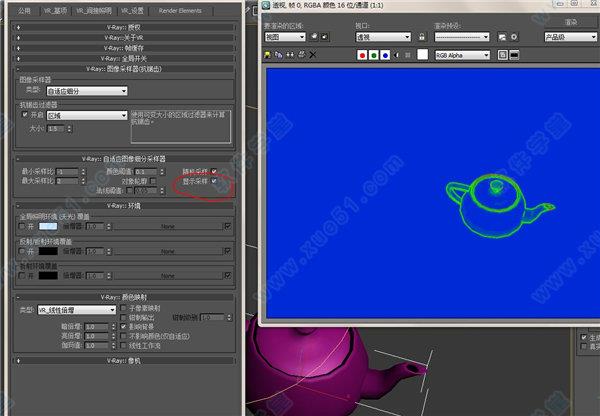The width and height of the screenshot is (600, 416).
Task: Clear the rendered frame with the X icon
Action: pyautogui.click(x=313, y=55)
